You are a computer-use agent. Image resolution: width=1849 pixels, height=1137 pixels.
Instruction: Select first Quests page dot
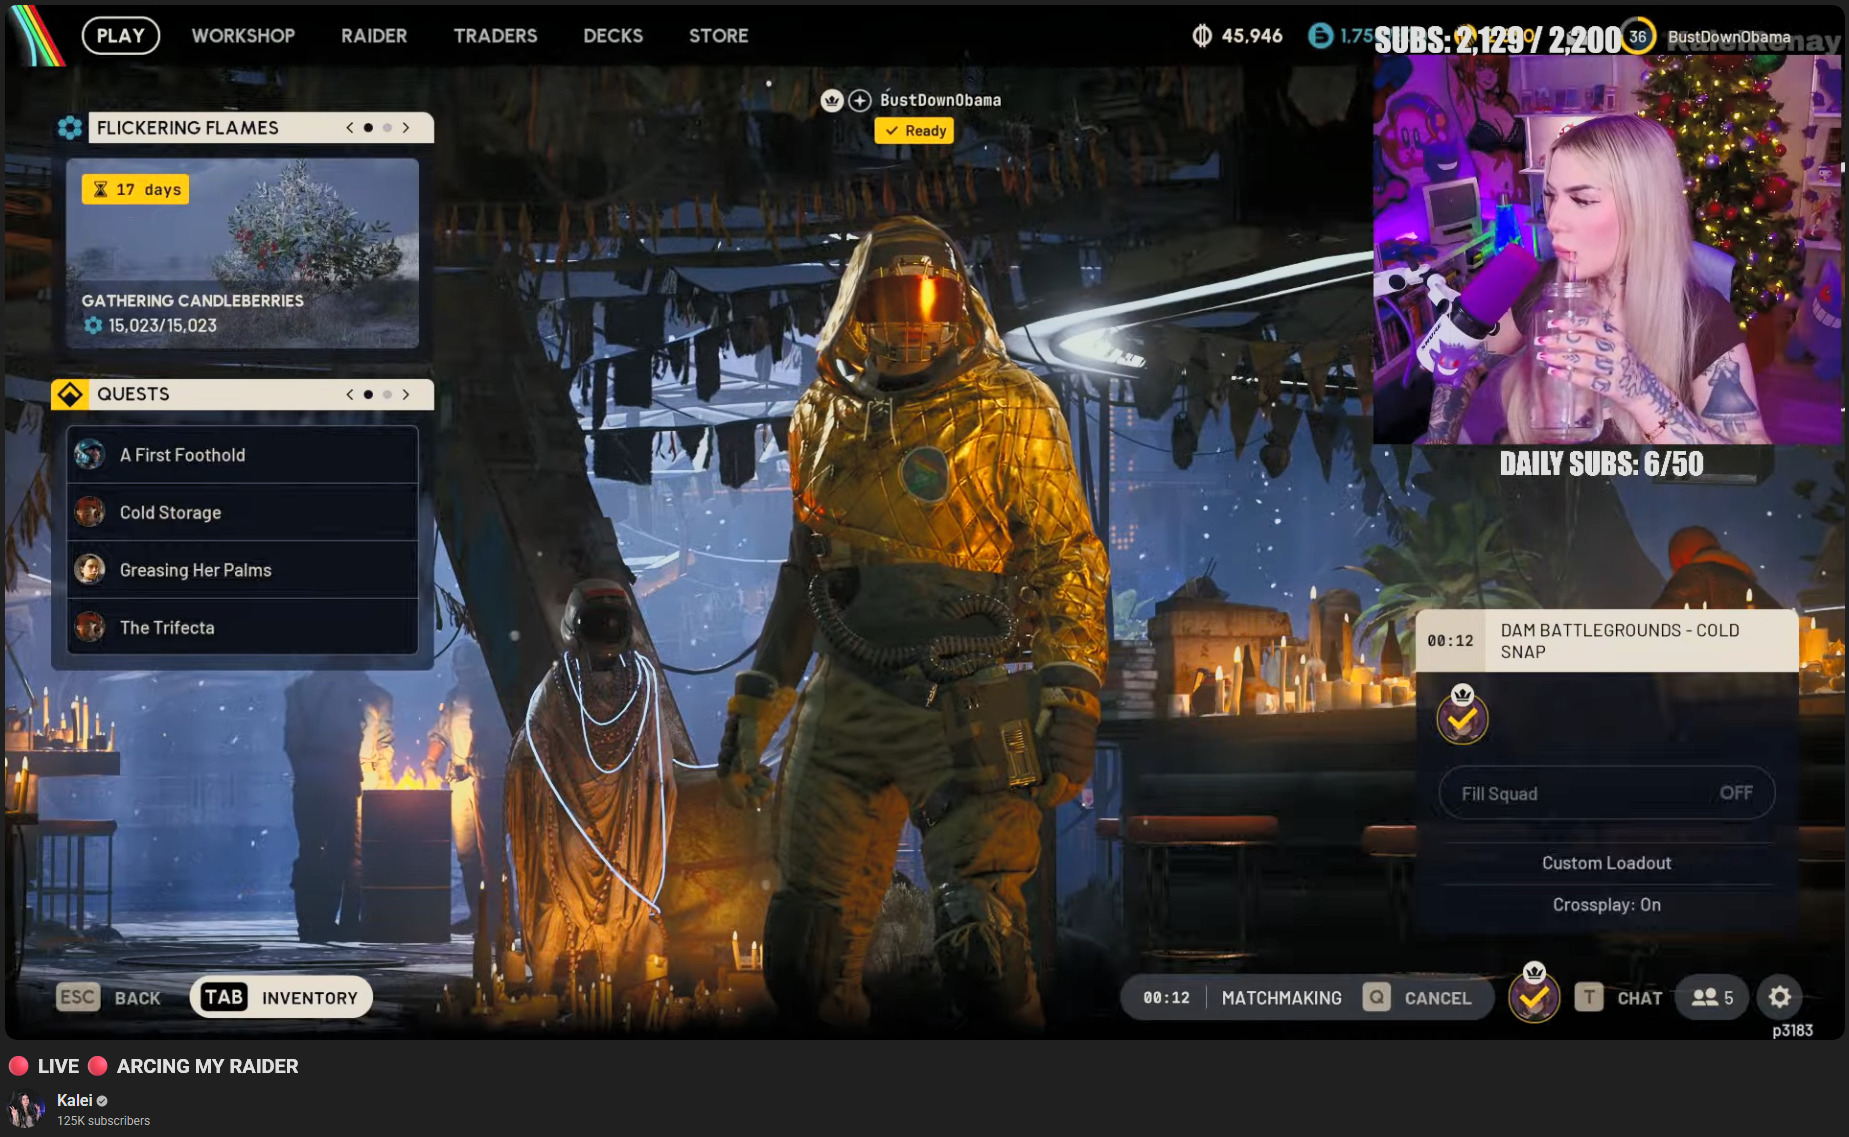369,394
